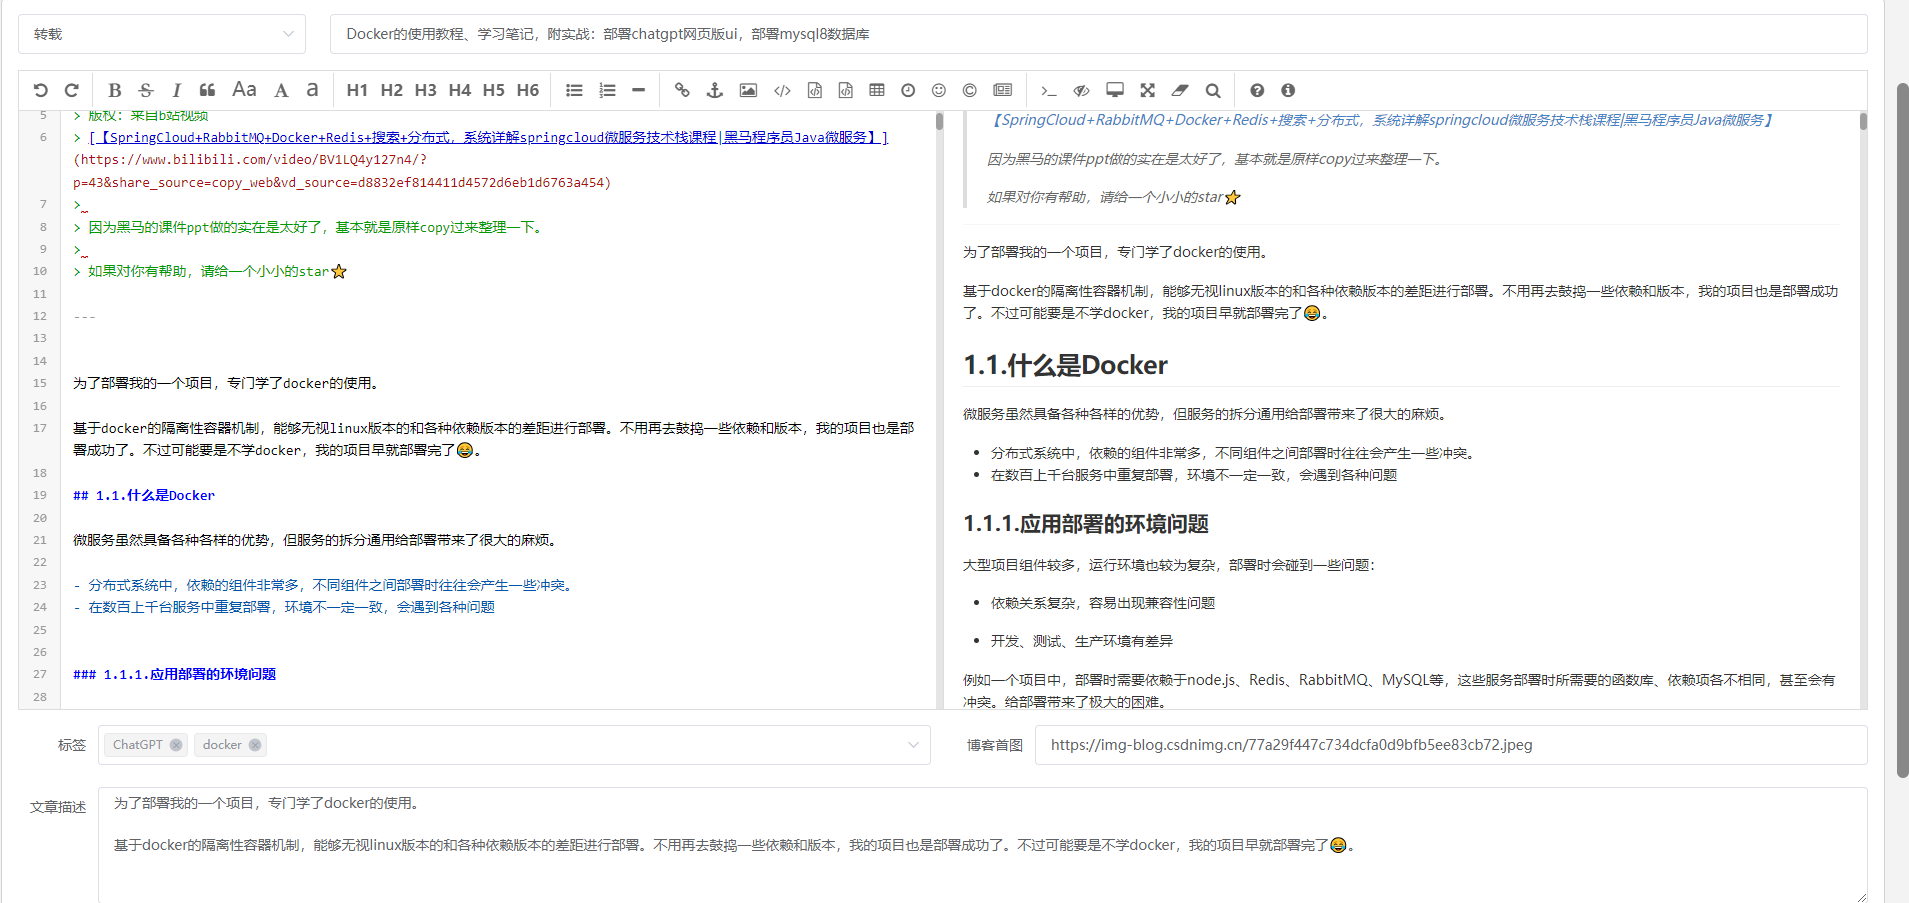Screen dimensions: 1909x903
Task: Remove the ChatGPT tag
Action: [176, 745]
